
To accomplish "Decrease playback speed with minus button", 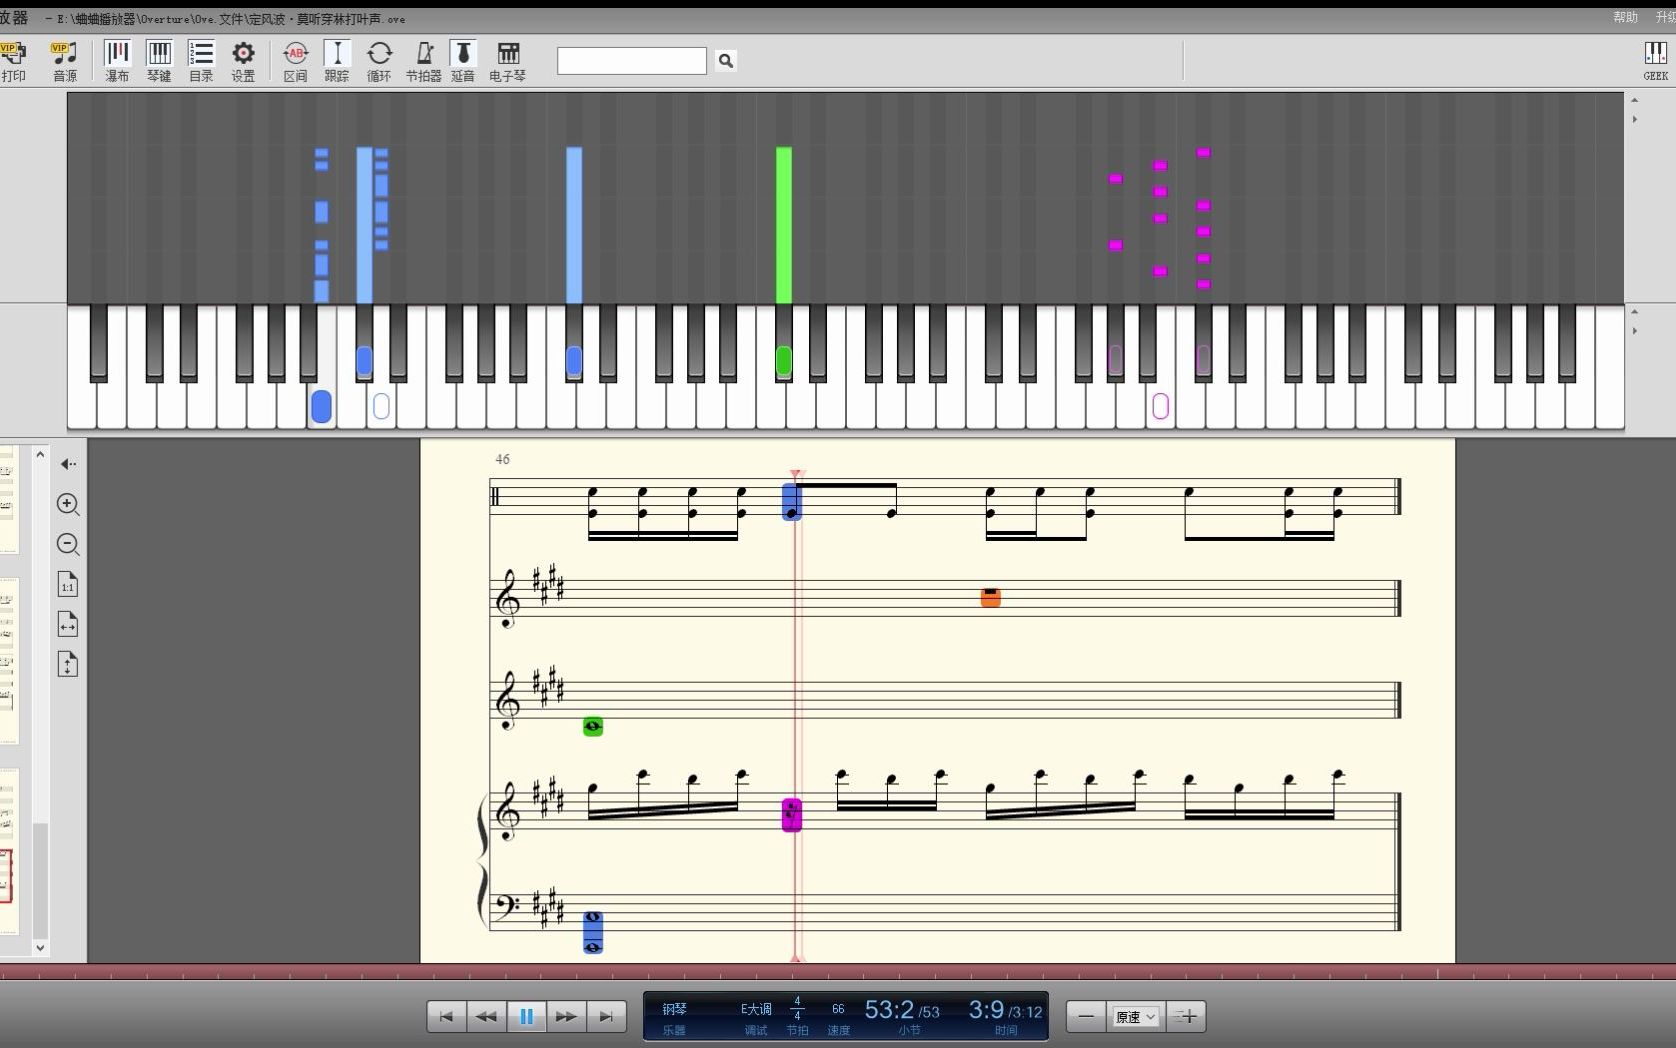I will click(x=1086, y=1016).
